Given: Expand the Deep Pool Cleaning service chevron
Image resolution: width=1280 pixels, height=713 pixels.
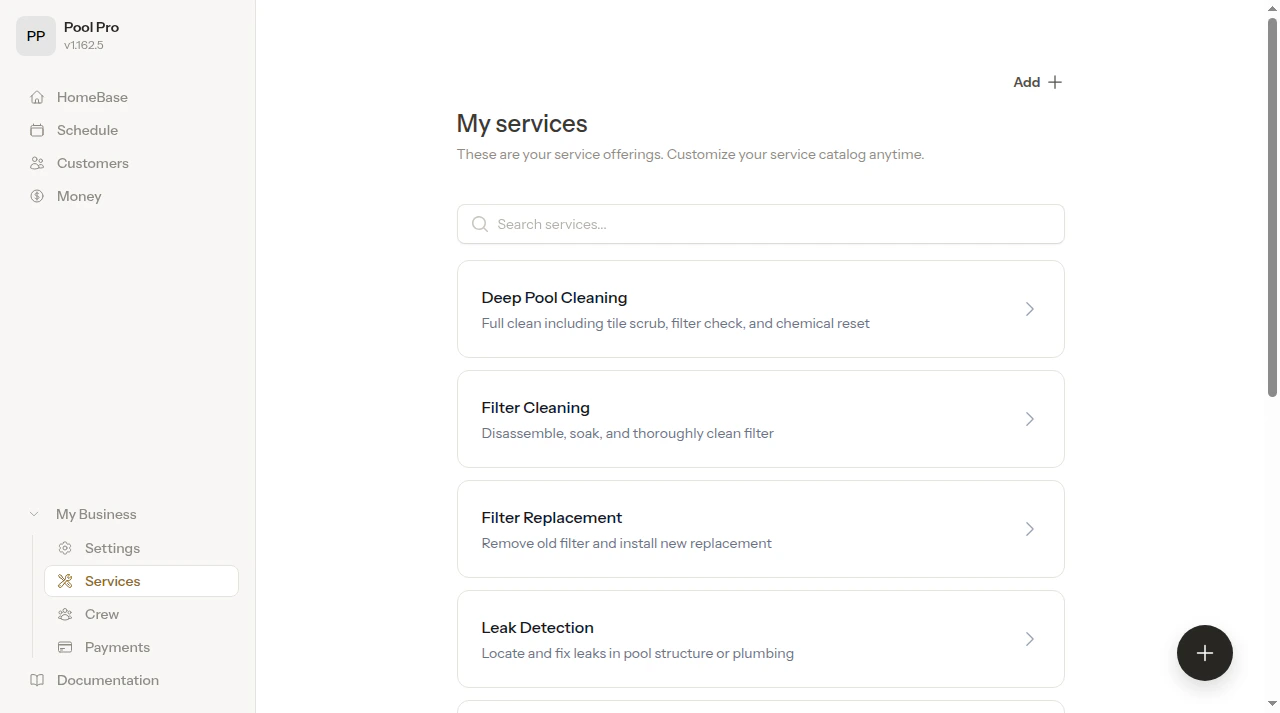Looking at the screenshot, I should (x=1029, y=309).
